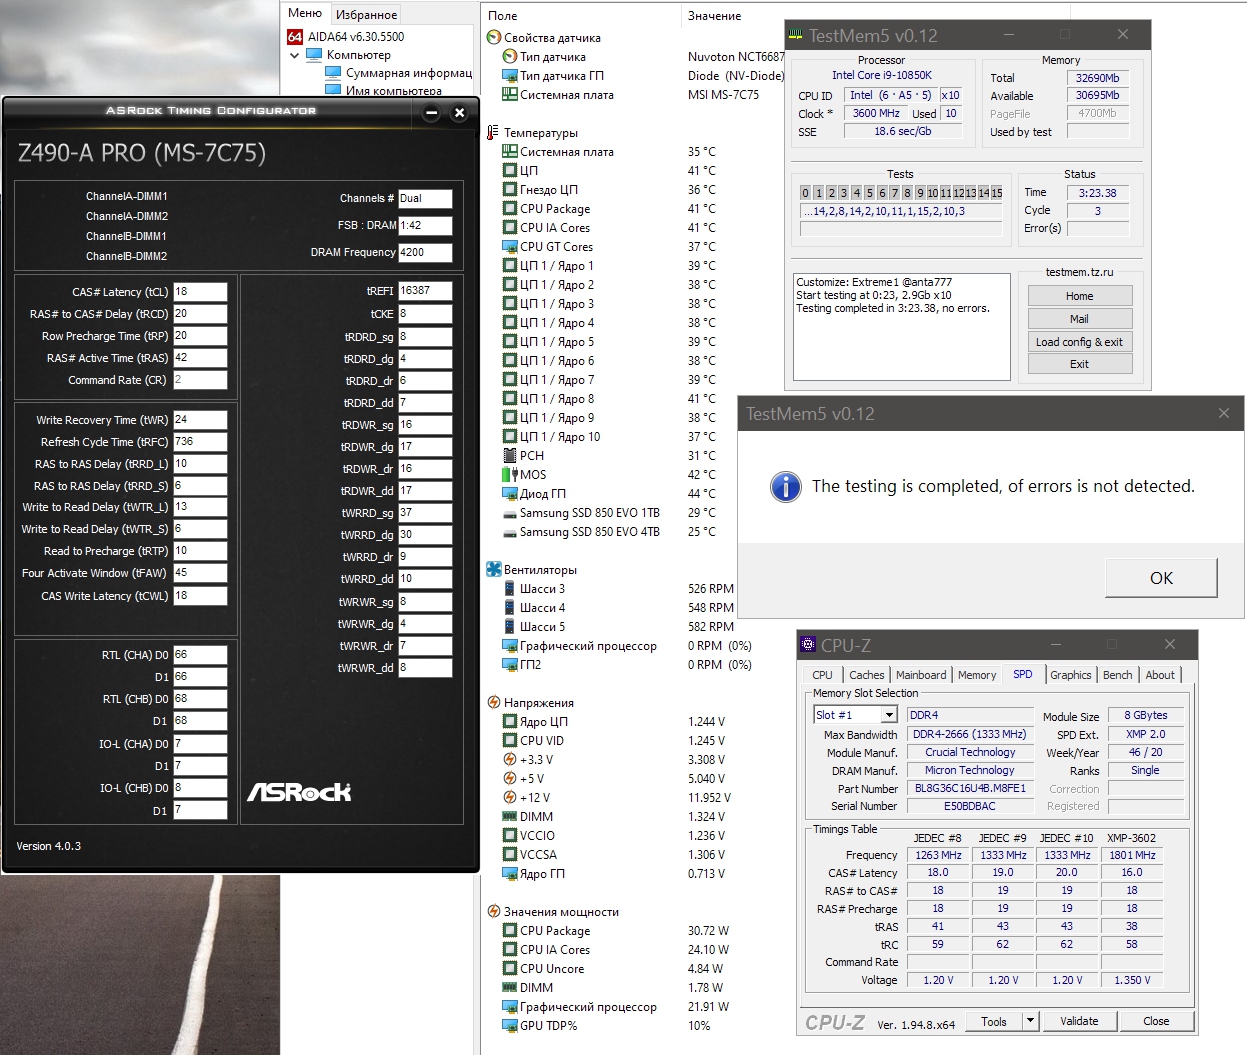Minimize the ASRock Timing Configurator window
This screenshot has width=1247, height=1055.
pos(432,113)
